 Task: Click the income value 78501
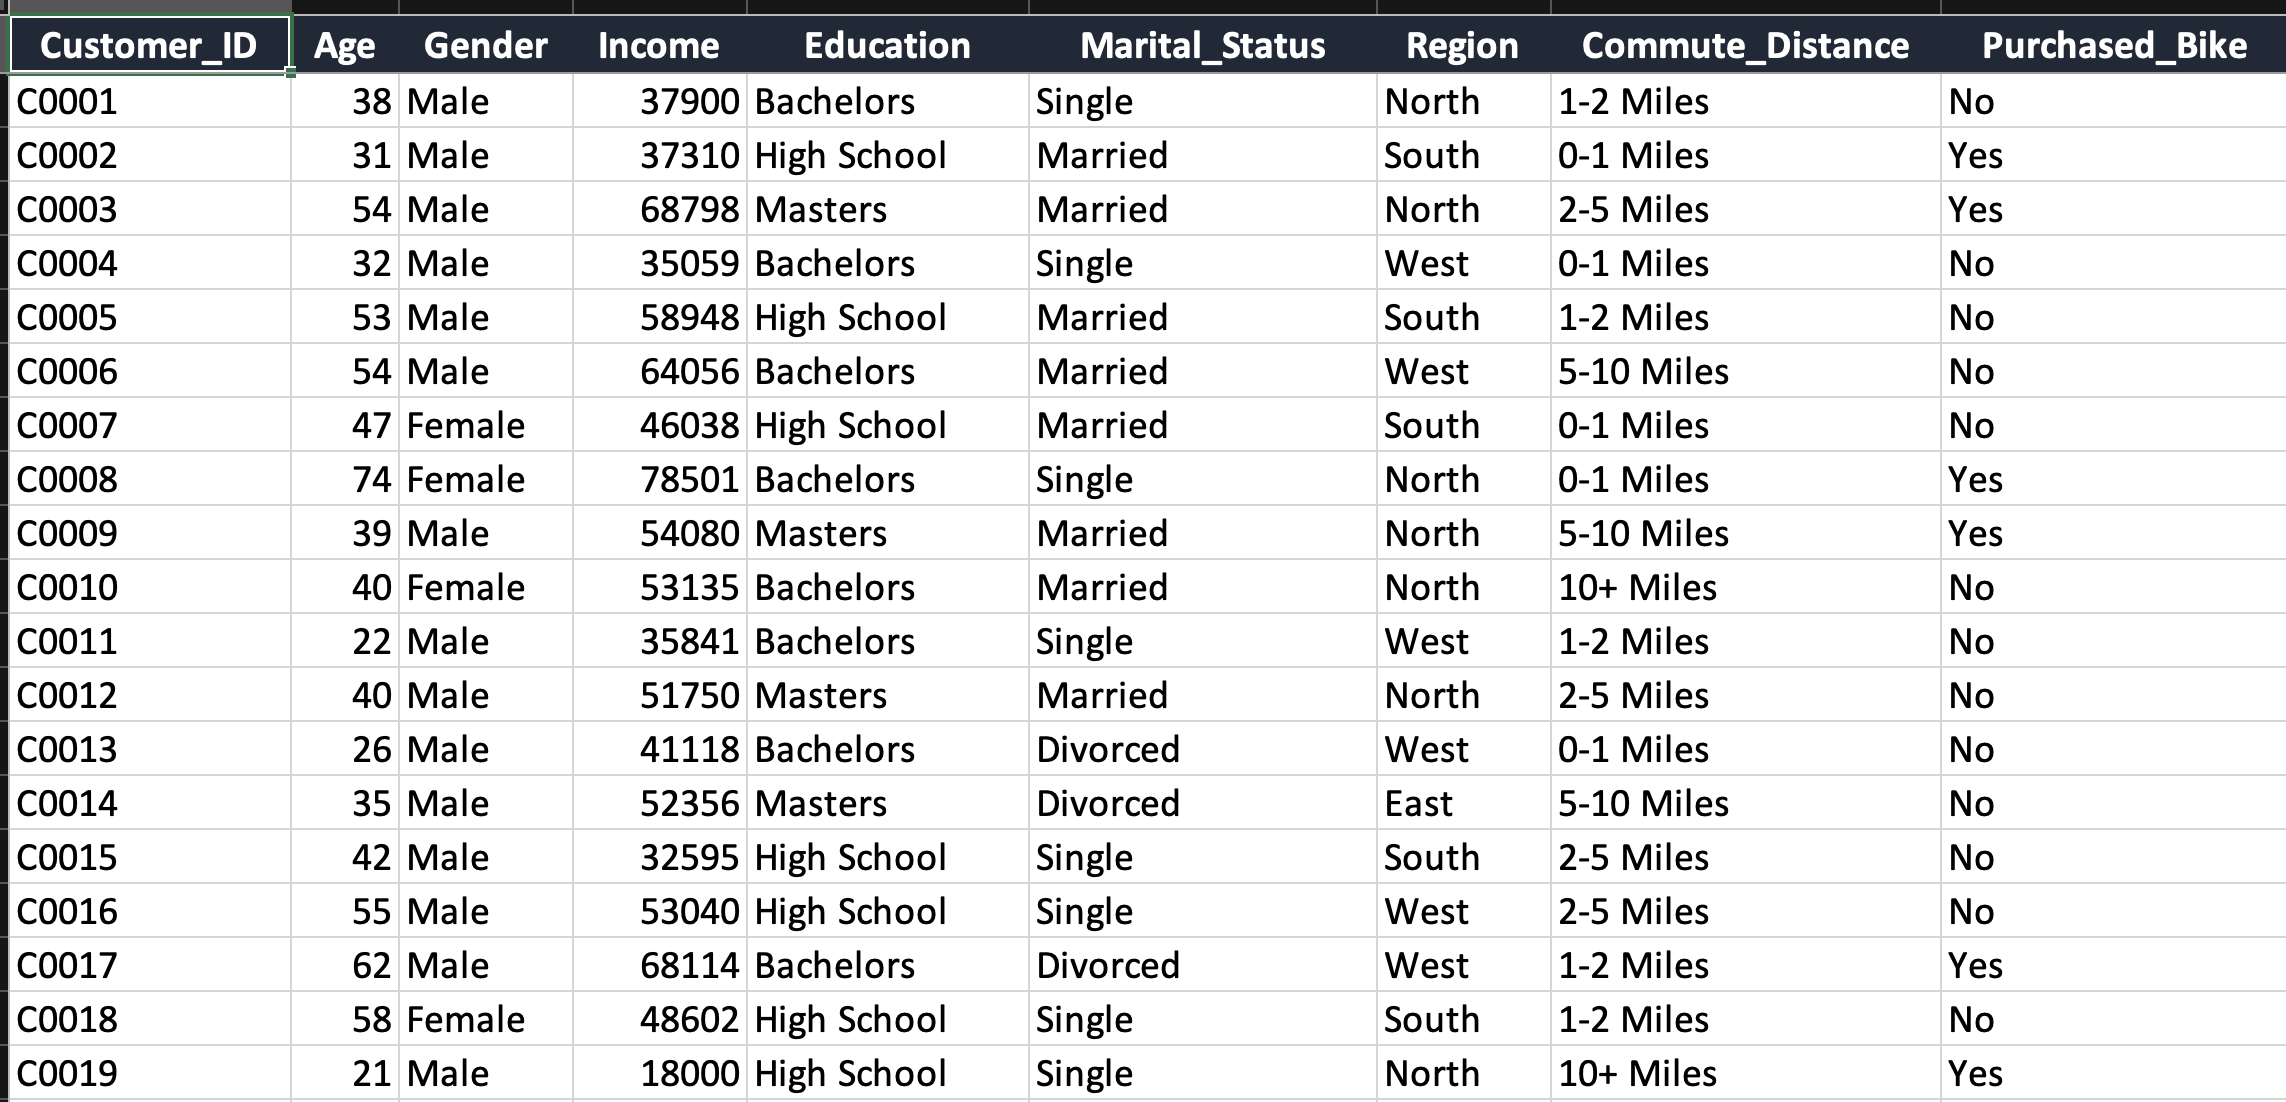[x=689, y=480]
